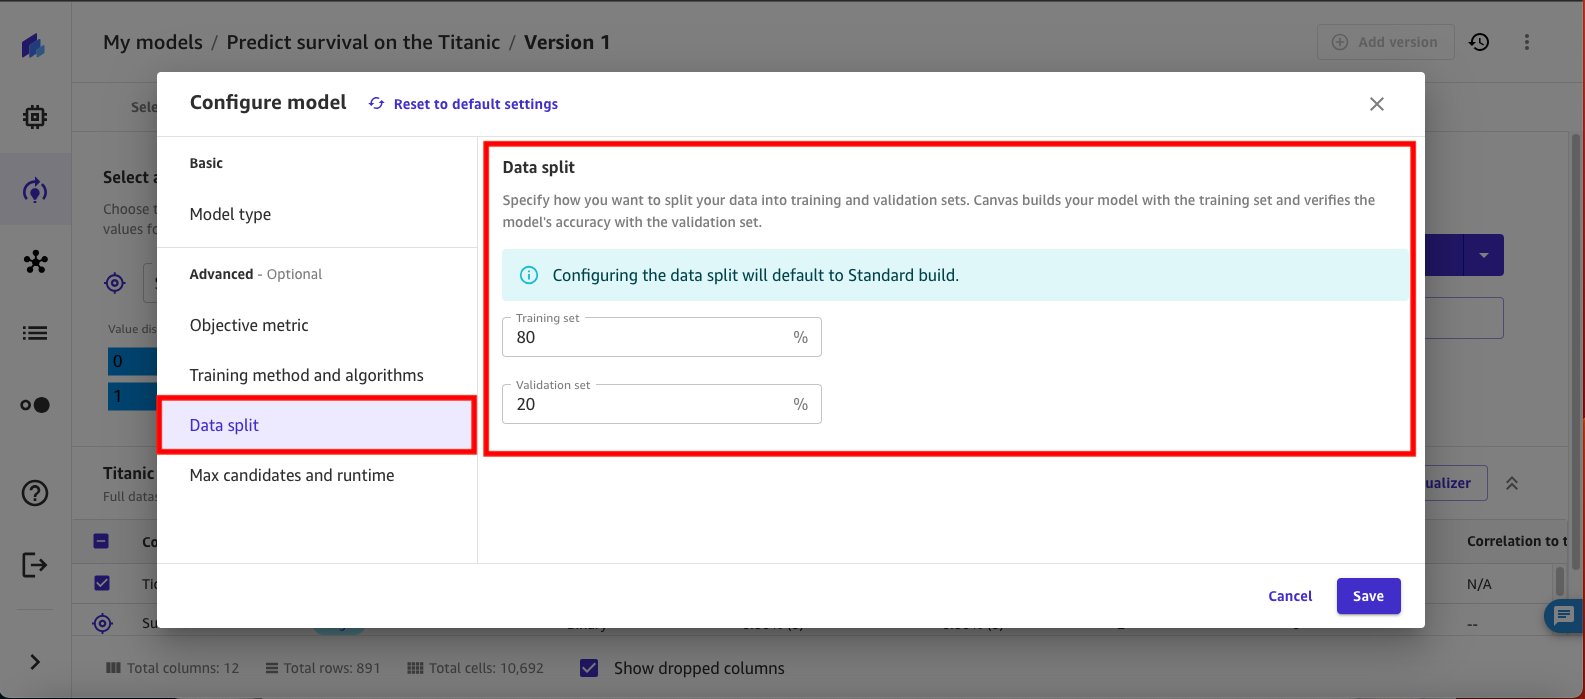Open the list icon in left sidebar
This screenshot has height=699, width=1585.
pos(35,333)
